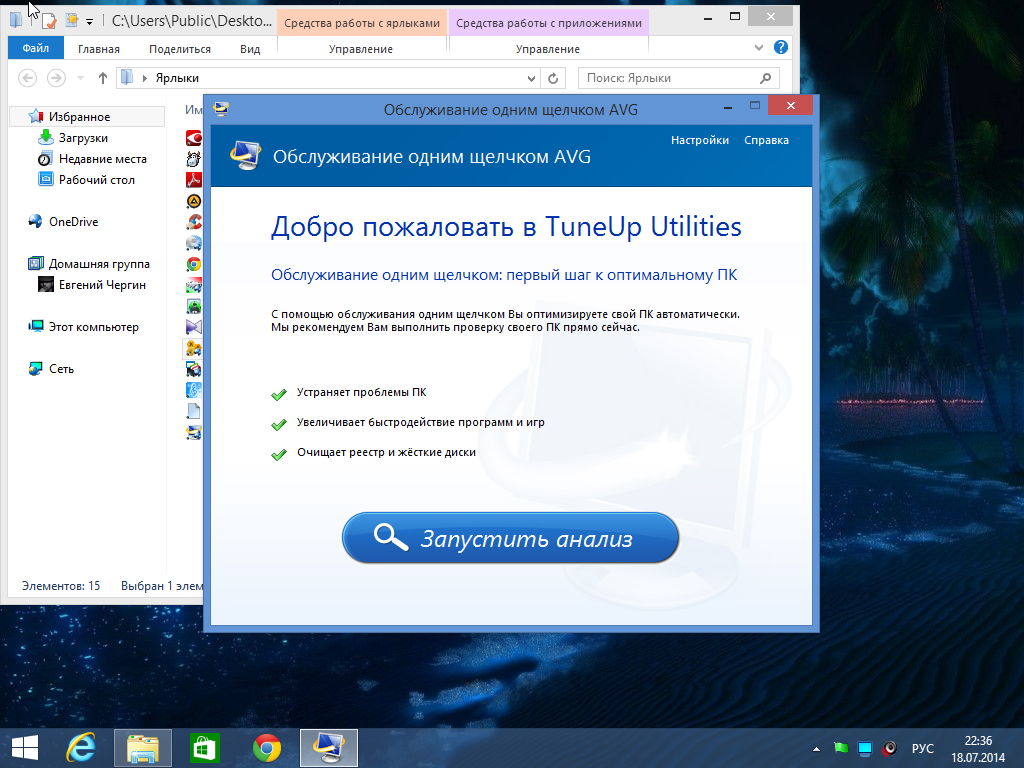Click the Properties icon in Explorer quick access toolbar
Image resolution: width=1024 pixels, height=768 pixels.
(48, 21)
